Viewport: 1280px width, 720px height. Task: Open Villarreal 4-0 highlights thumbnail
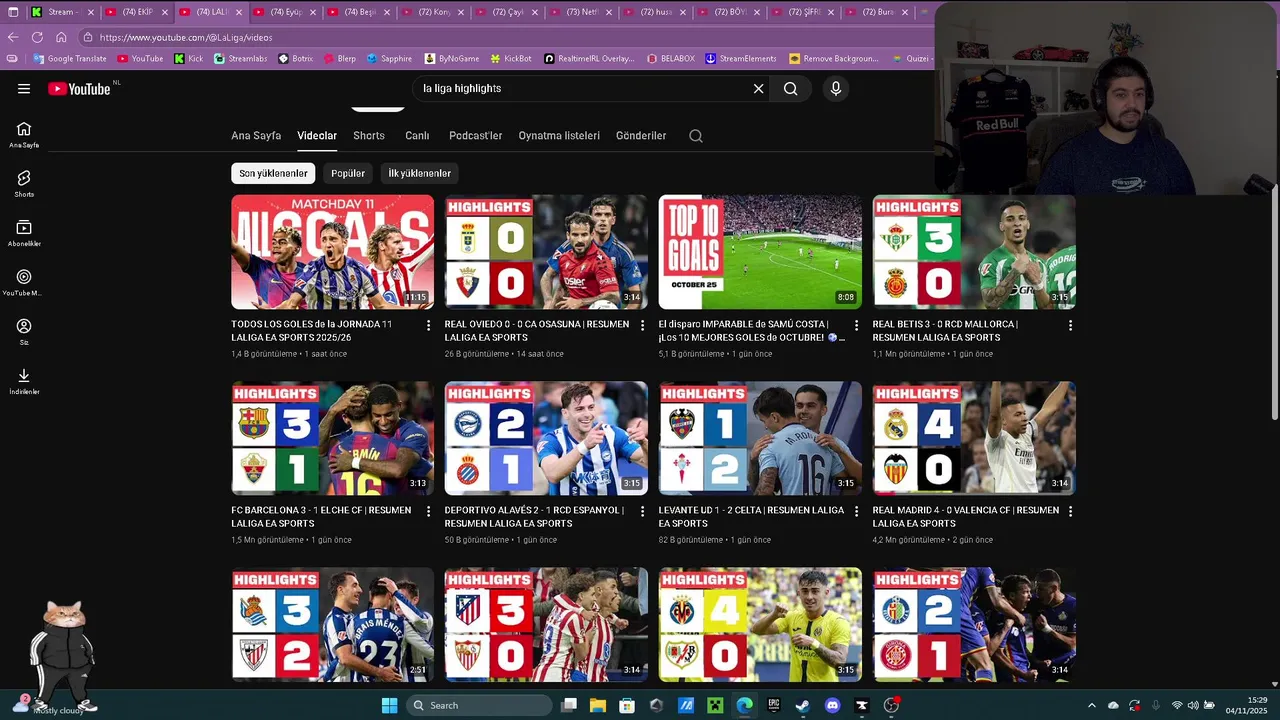point(760,624)
